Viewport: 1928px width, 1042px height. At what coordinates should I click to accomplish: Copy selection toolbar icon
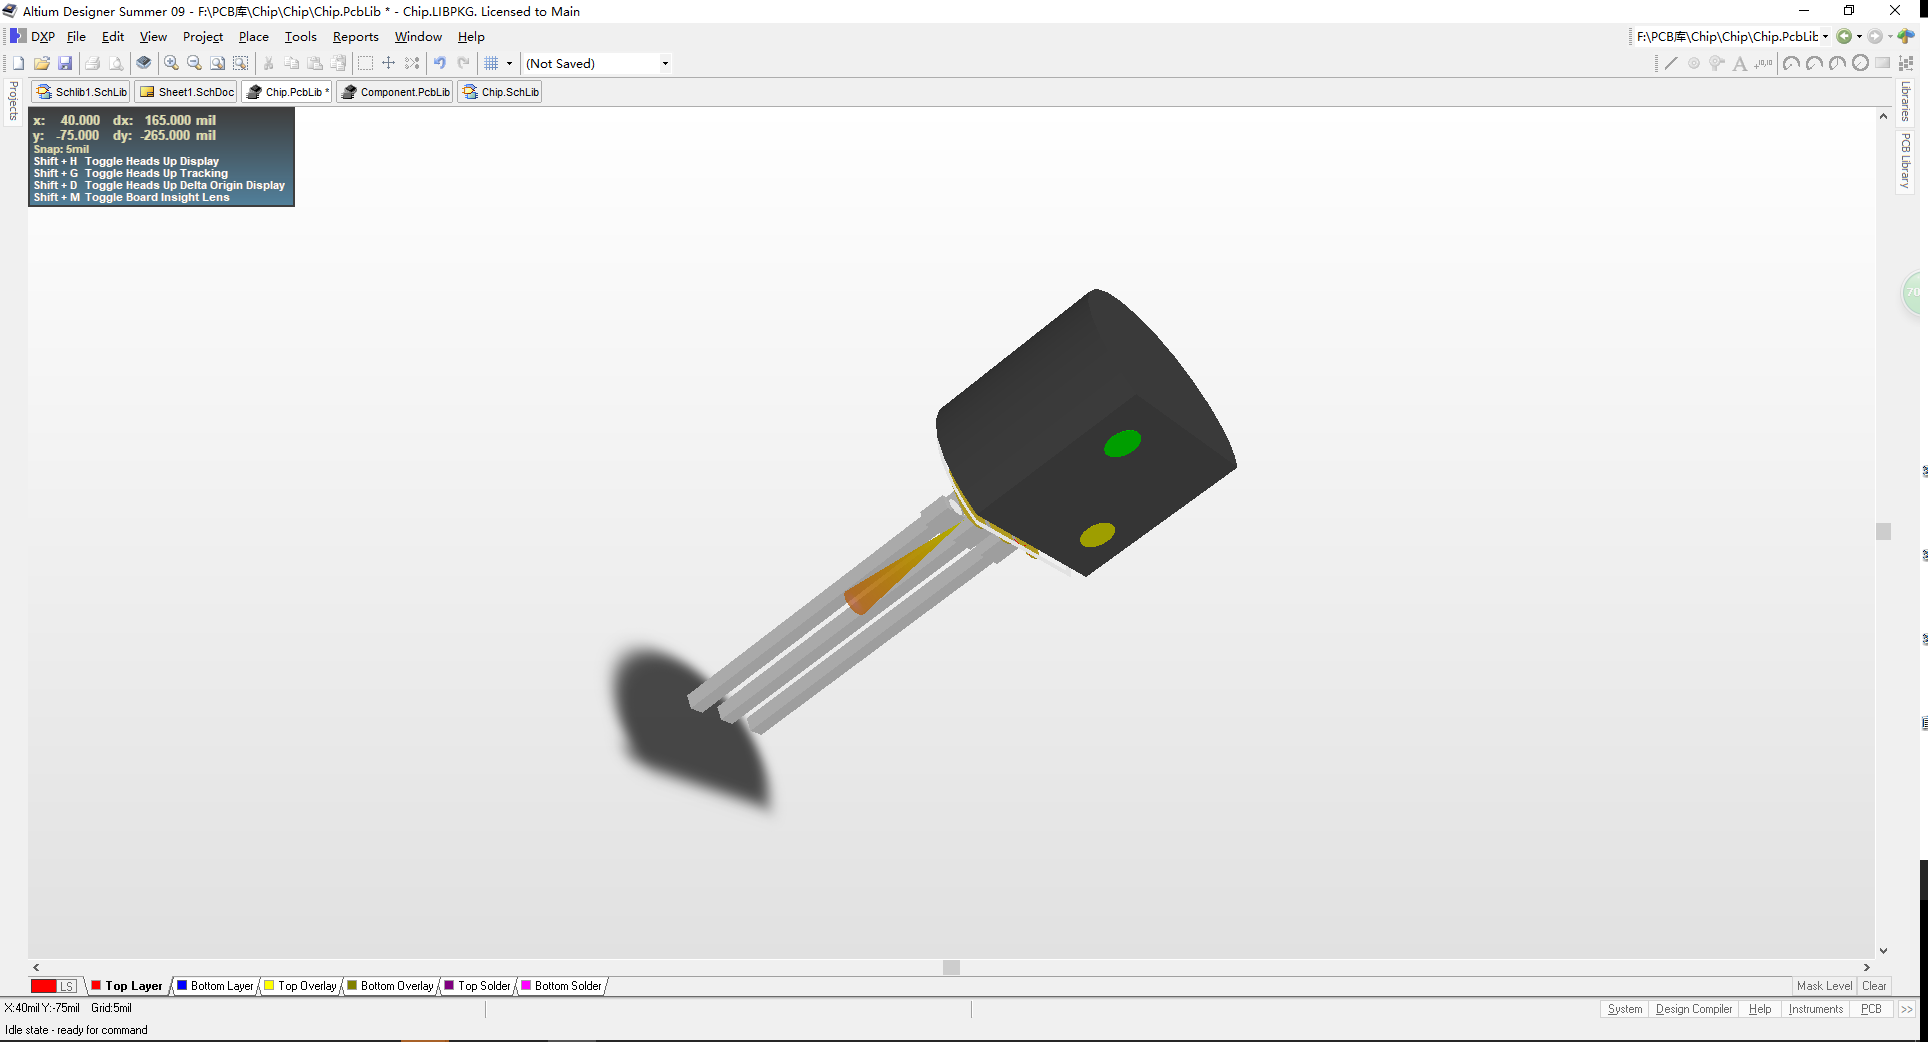coord(291,63)
